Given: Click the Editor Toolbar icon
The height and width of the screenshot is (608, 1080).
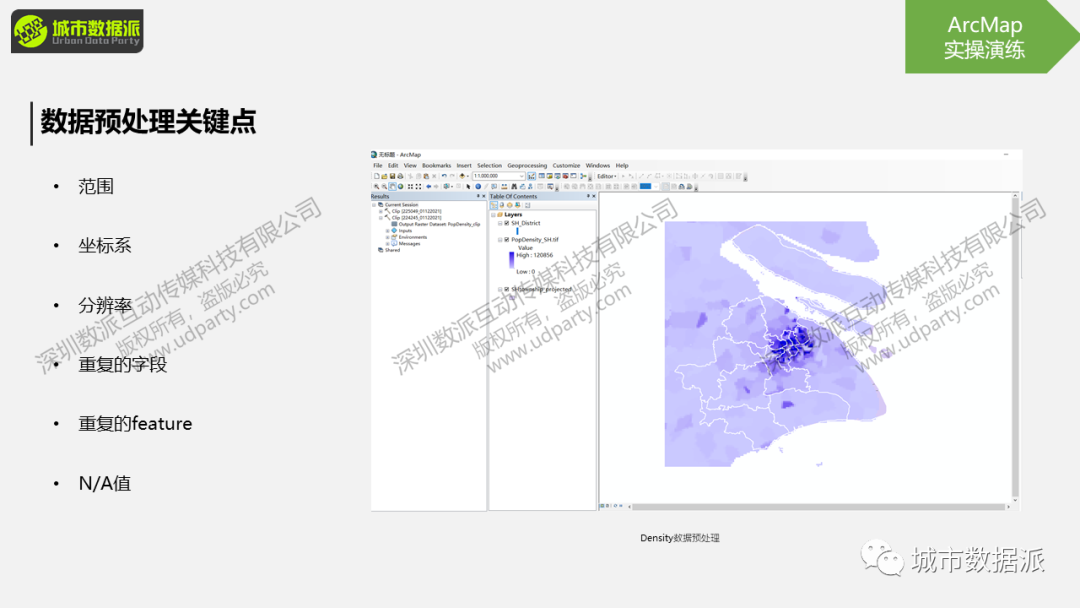Looking at the screenshot, I should click(532, 176).
